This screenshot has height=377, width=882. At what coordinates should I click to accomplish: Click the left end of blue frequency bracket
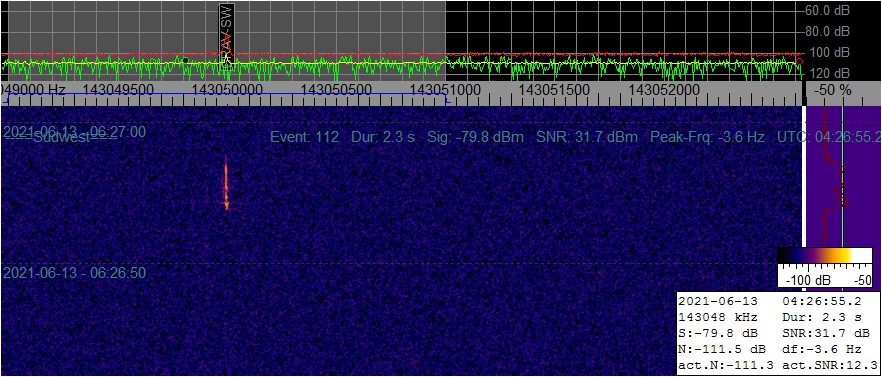coord(9,98)
